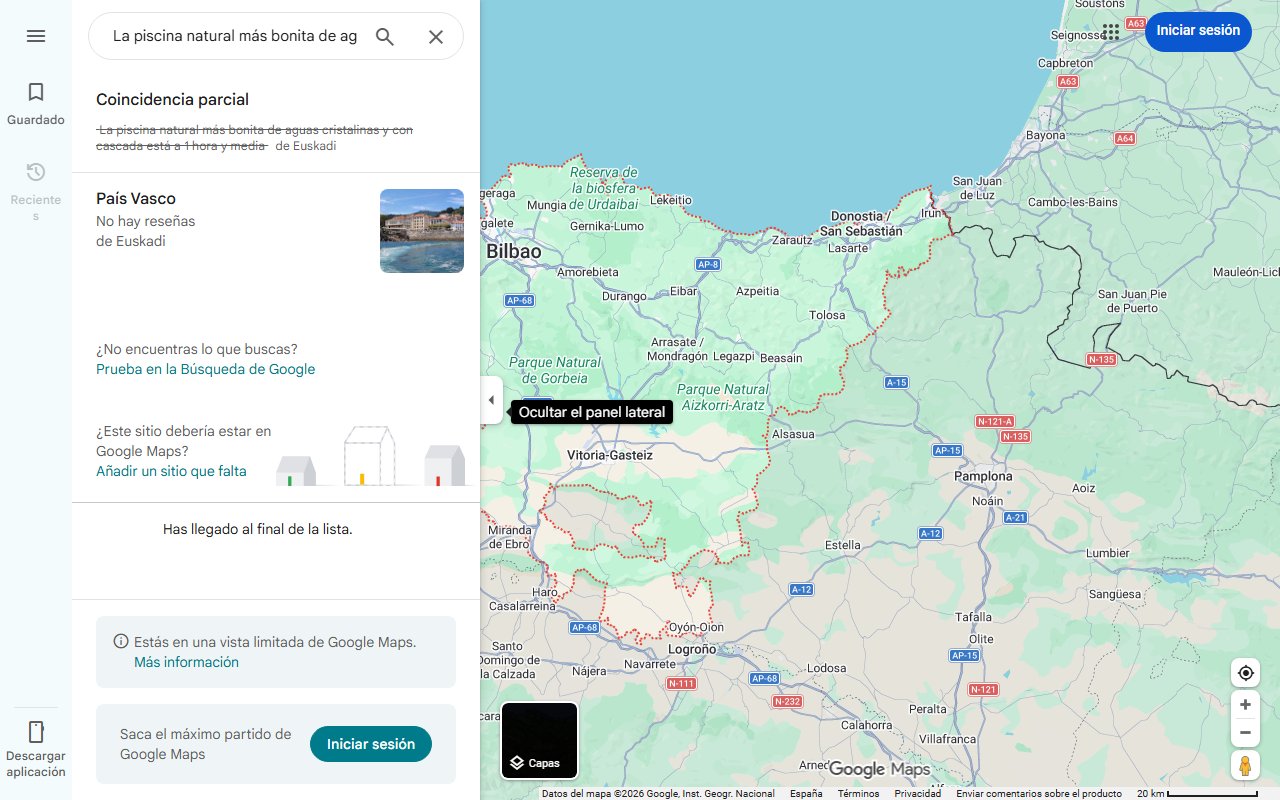The image size is (1280, 800).
Task: Open the Google apps grid
Action: click(x=1111, y=32)
